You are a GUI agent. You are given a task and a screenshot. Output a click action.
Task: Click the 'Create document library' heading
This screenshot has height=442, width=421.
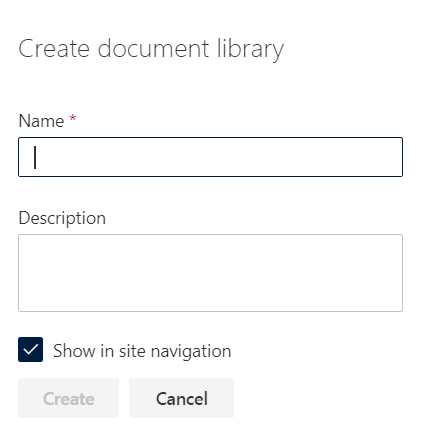click(x=151, y=49)
